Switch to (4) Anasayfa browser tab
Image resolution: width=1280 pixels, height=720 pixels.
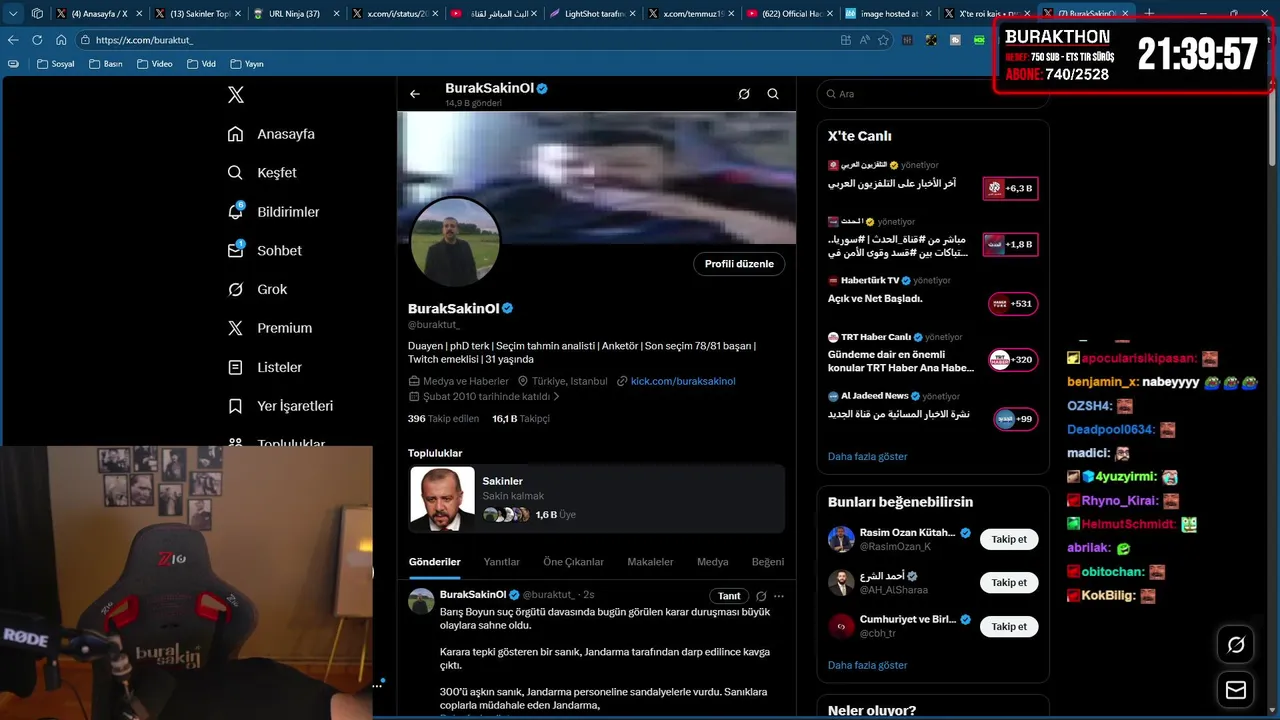coord(97,14)
